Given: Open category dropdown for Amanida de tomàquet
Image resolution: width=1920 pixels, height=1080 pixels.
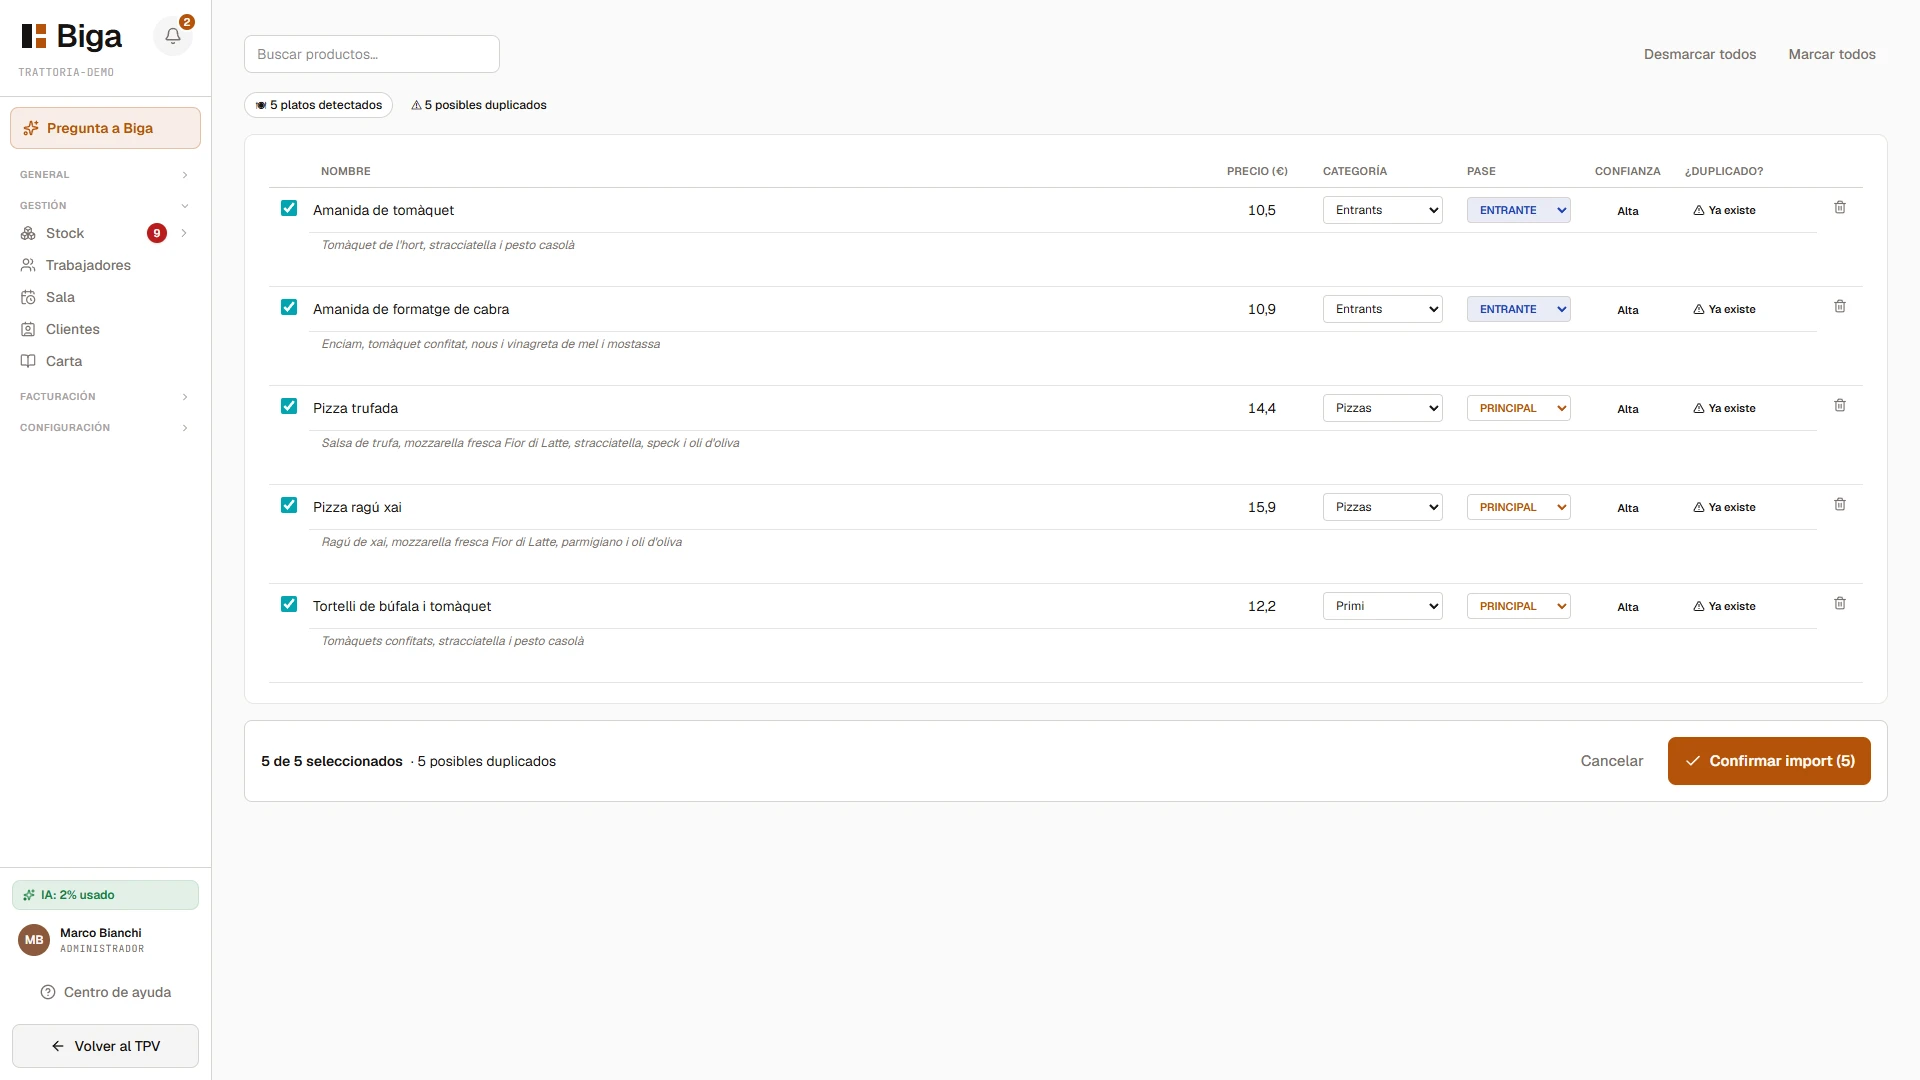Looking at the screenshot, I should 1383,210.
